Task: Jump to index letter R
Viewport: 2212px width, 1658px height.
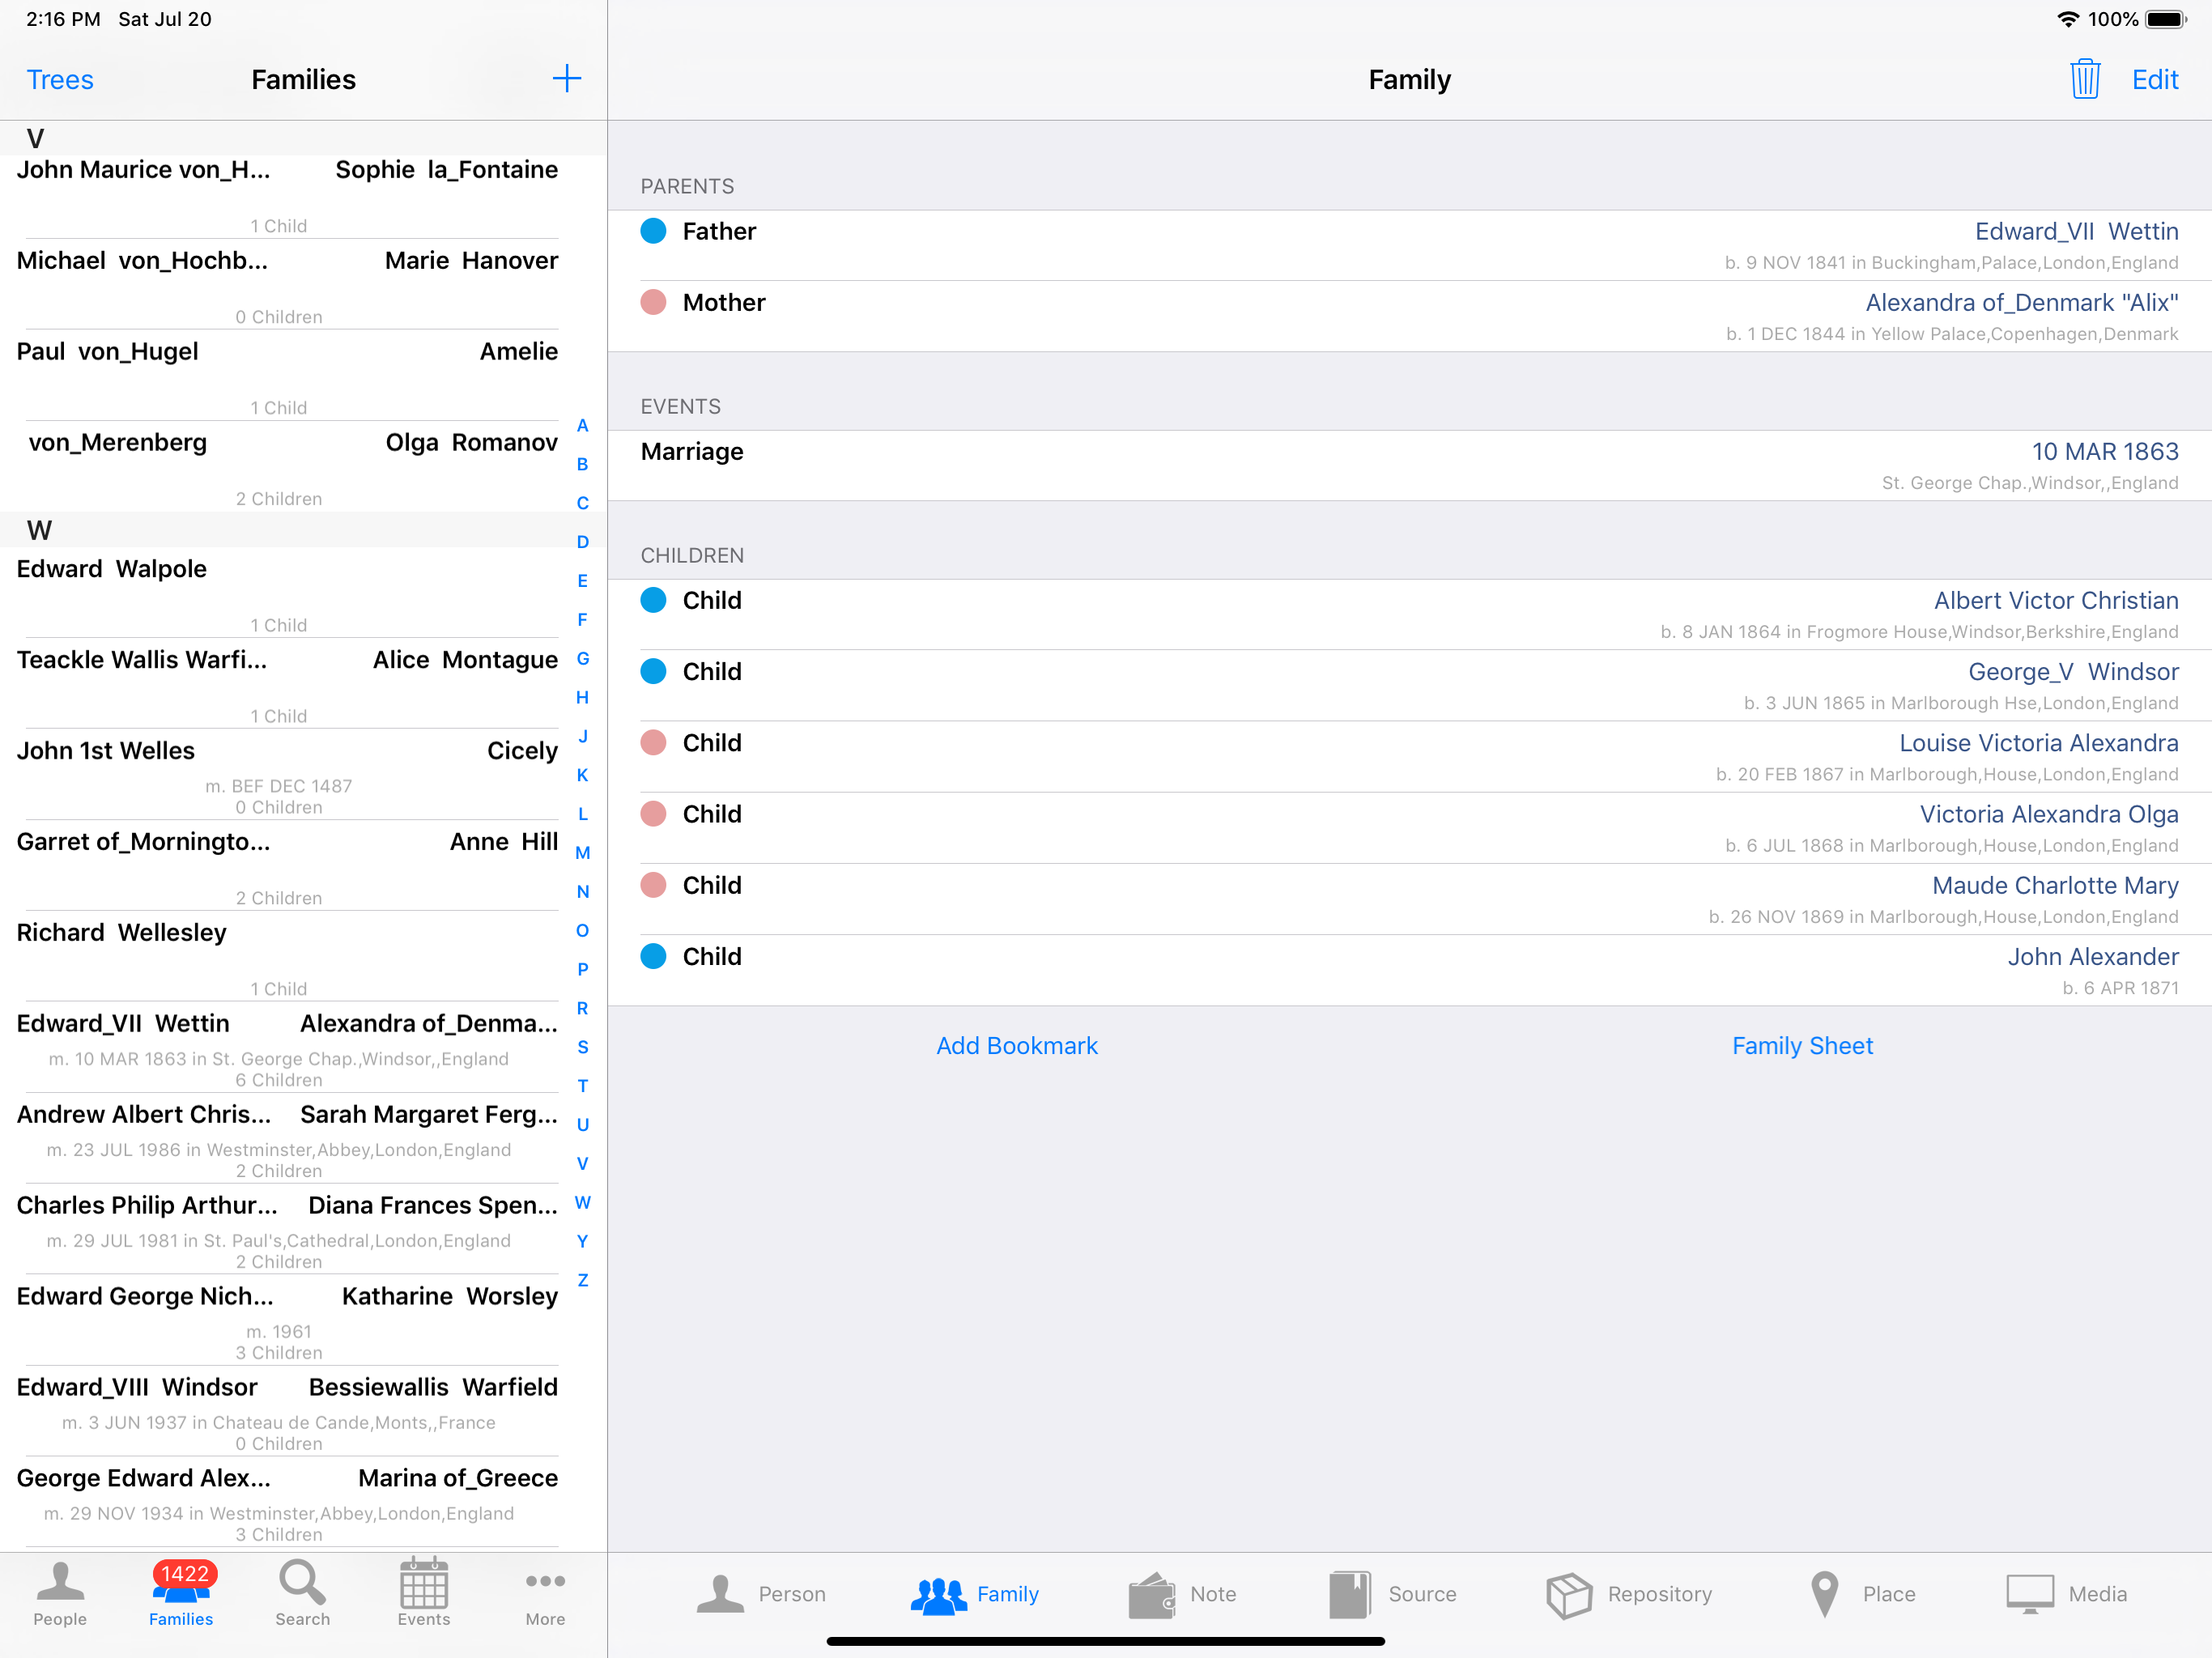Action: pyautogui.click(x=583, y=1008)
